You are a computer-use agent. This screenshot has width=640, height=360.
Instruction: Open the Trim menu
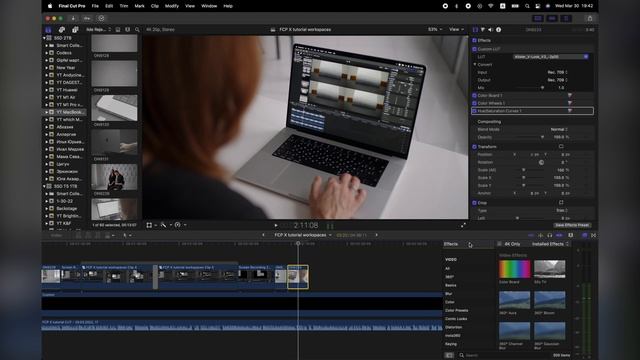pos(124,6)
